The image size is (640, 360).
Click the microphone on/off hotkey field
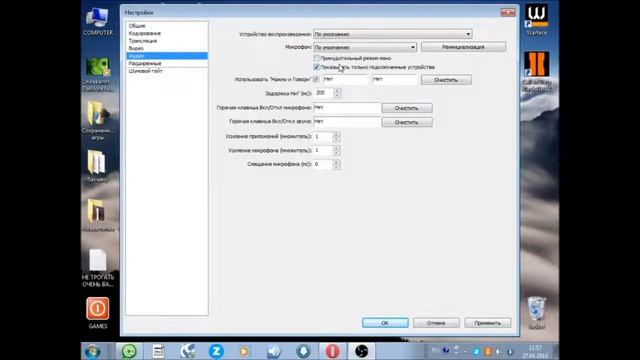tap(347, 108)
